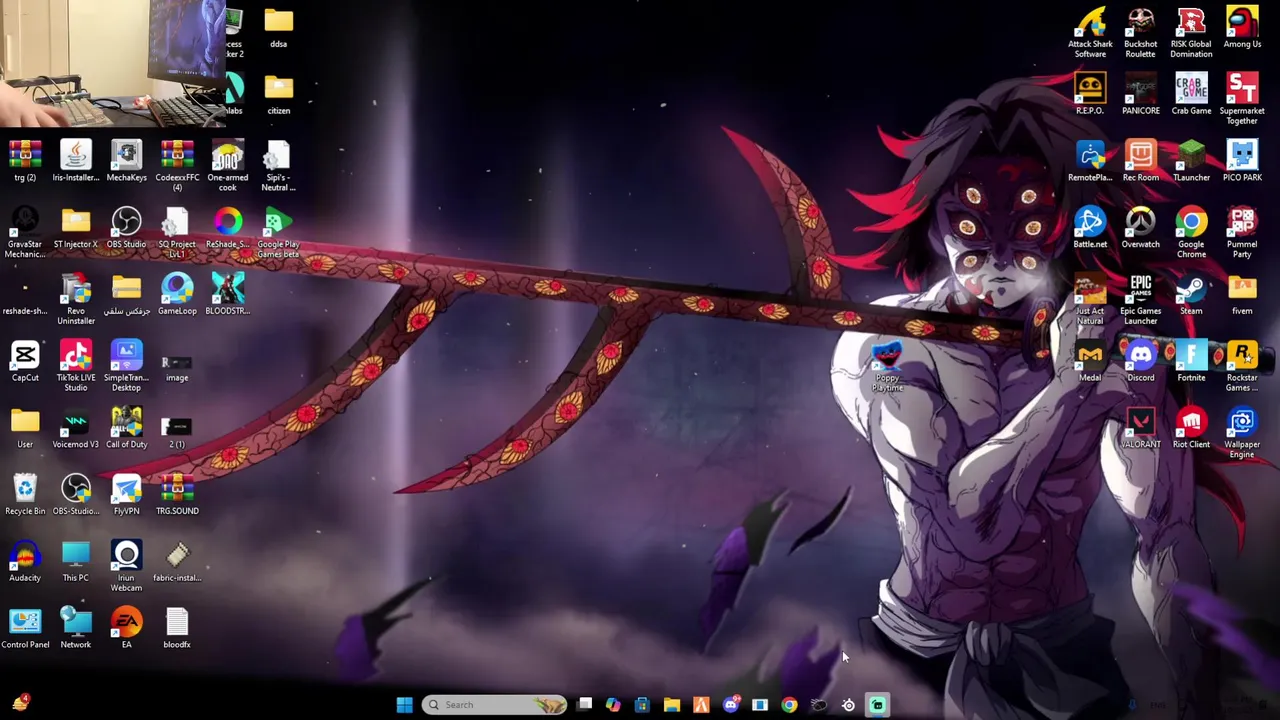Select the Fortnite desktop icon
Viewport: 1280px width, 720px height.
pos(1191,362)
